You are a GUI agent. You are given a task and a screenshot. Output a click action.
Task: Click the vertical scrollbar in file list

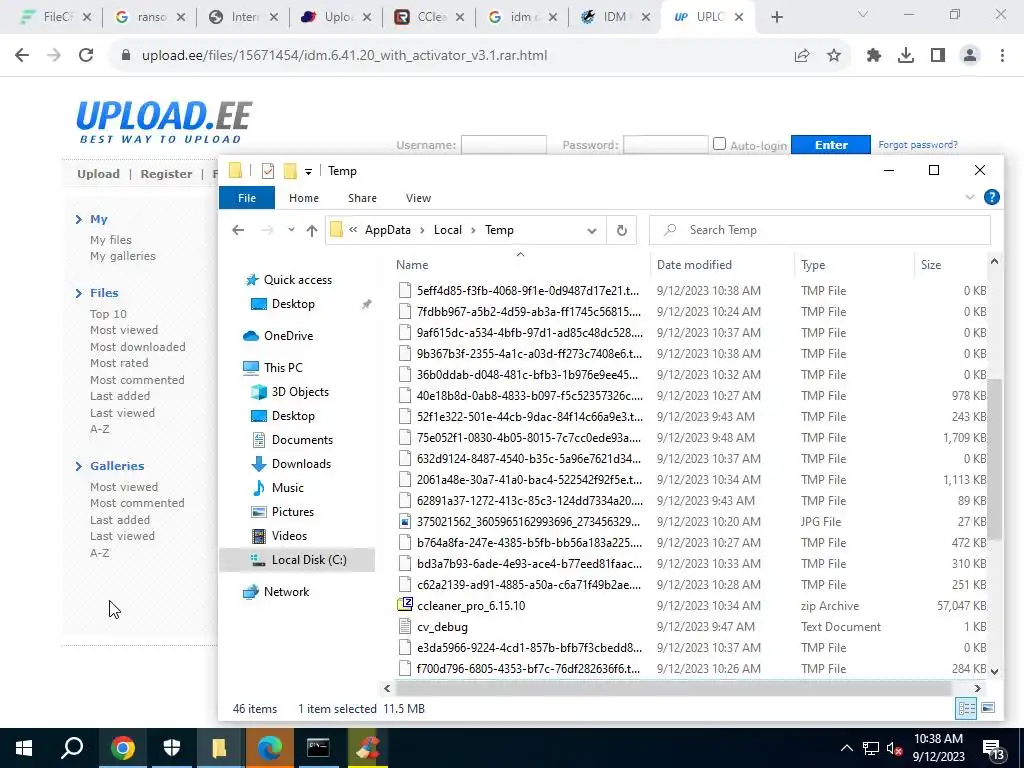994,459
